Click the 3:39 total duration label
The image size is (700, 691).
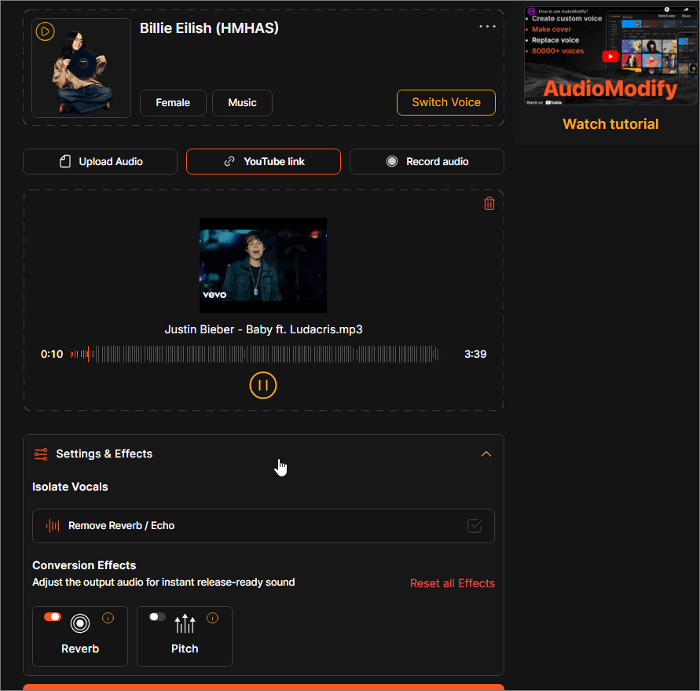point(475,354)
